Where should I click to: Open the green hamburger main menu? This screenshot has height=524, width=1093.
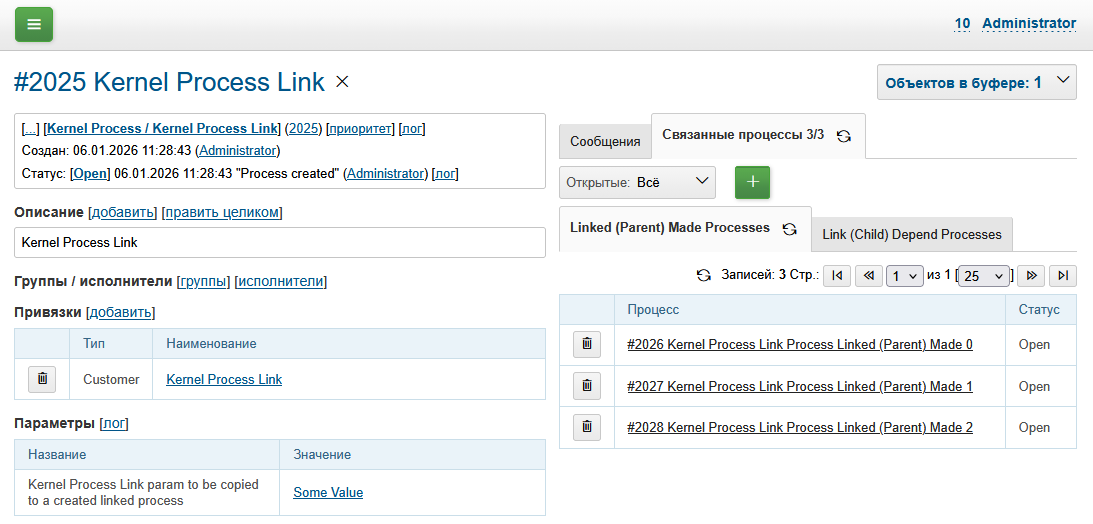tap(34, 24)
